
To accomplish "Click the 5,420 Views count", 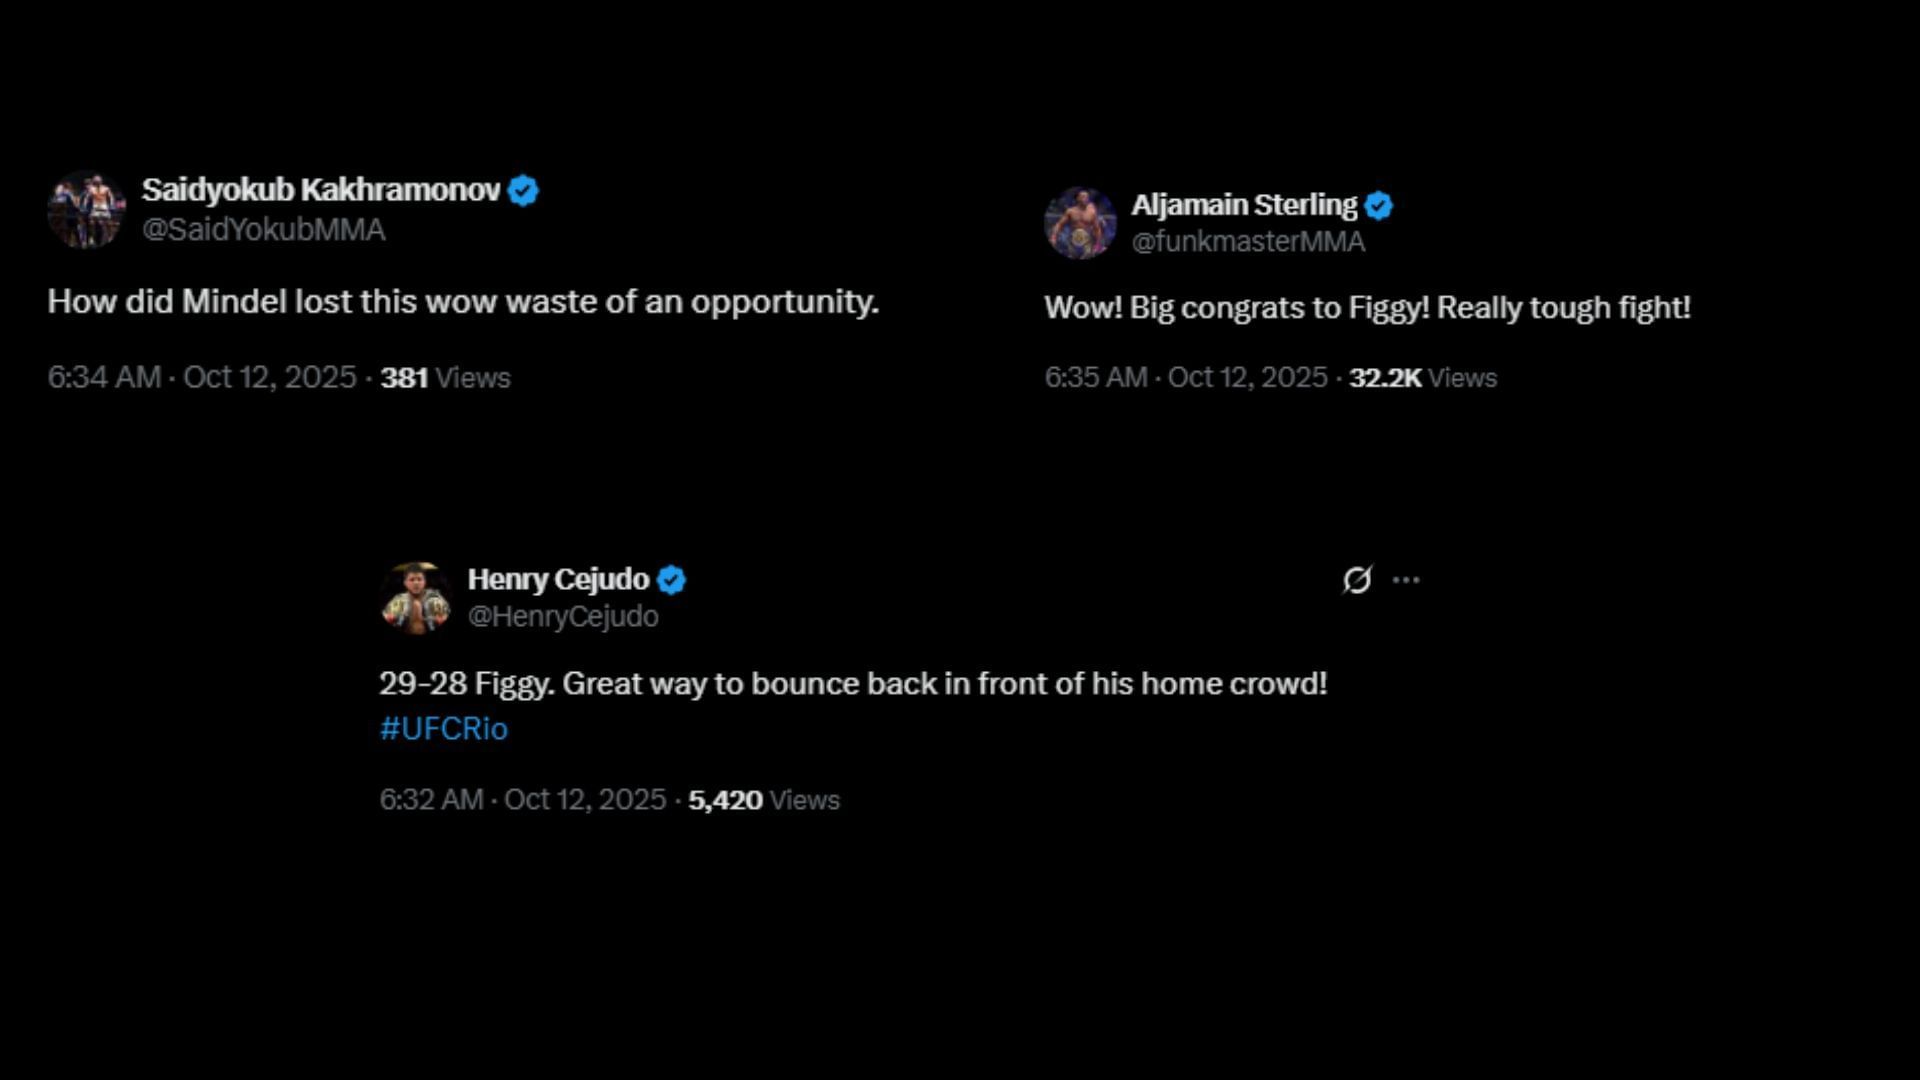I will [x=764, y=800].
